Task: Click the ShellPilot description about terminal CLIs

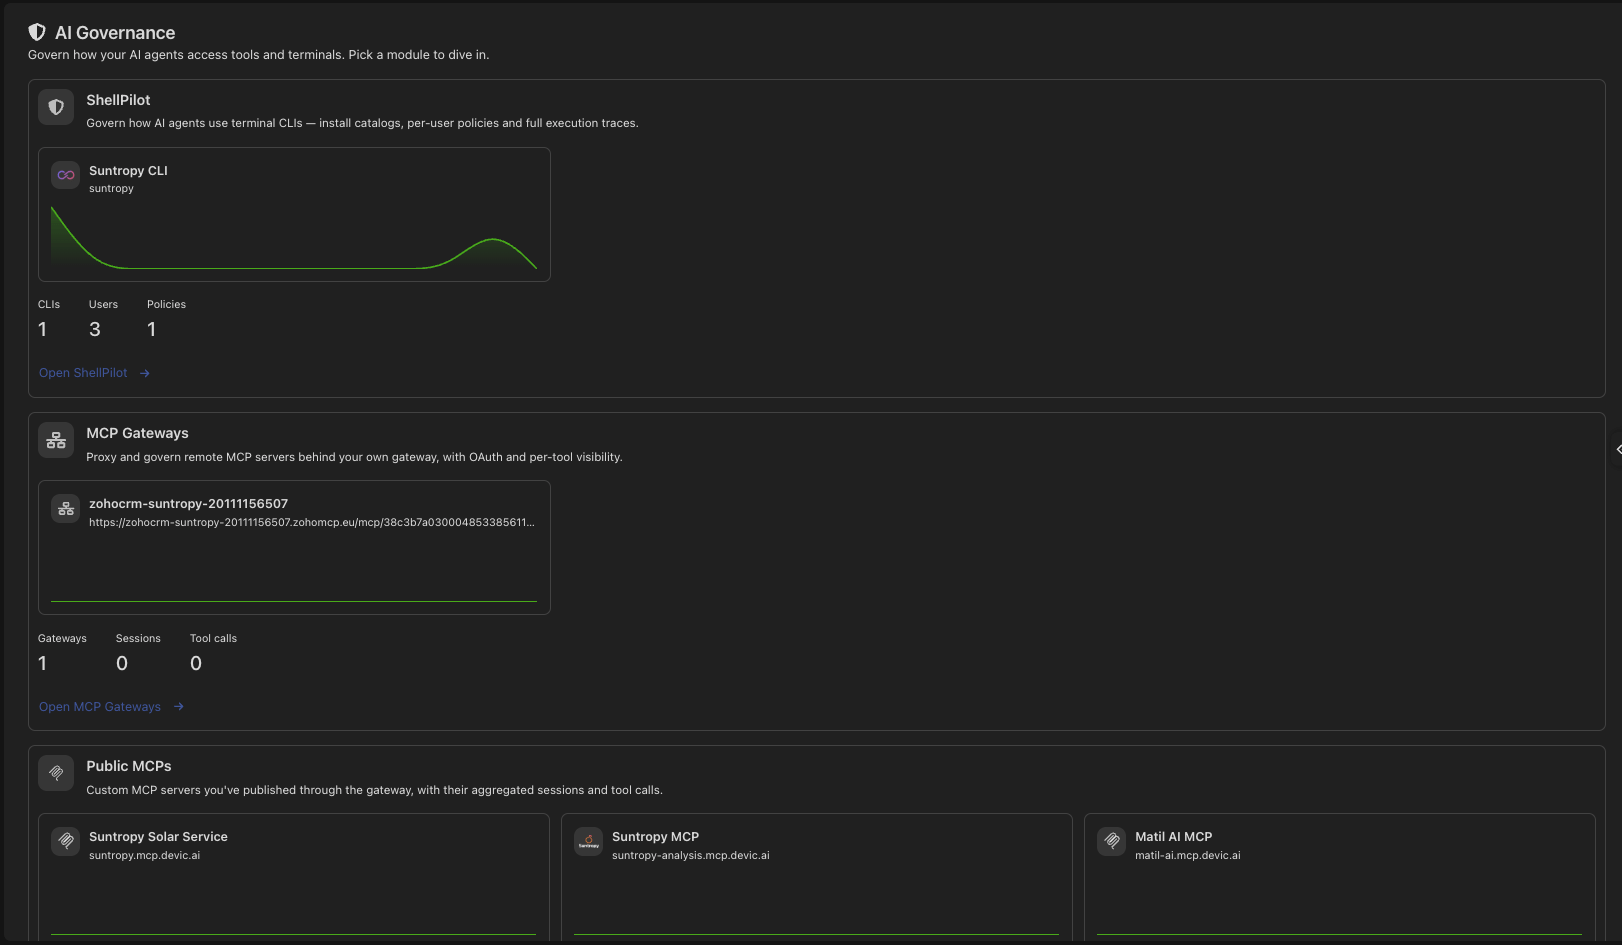Action: tap(362, 123)
